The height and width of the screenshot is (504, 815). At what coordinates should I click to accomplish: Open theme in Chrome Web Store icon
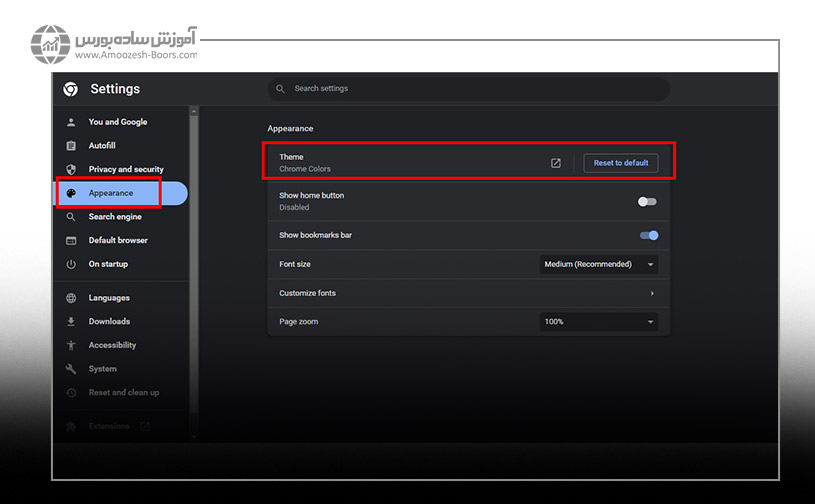click(x=556, y=163)
